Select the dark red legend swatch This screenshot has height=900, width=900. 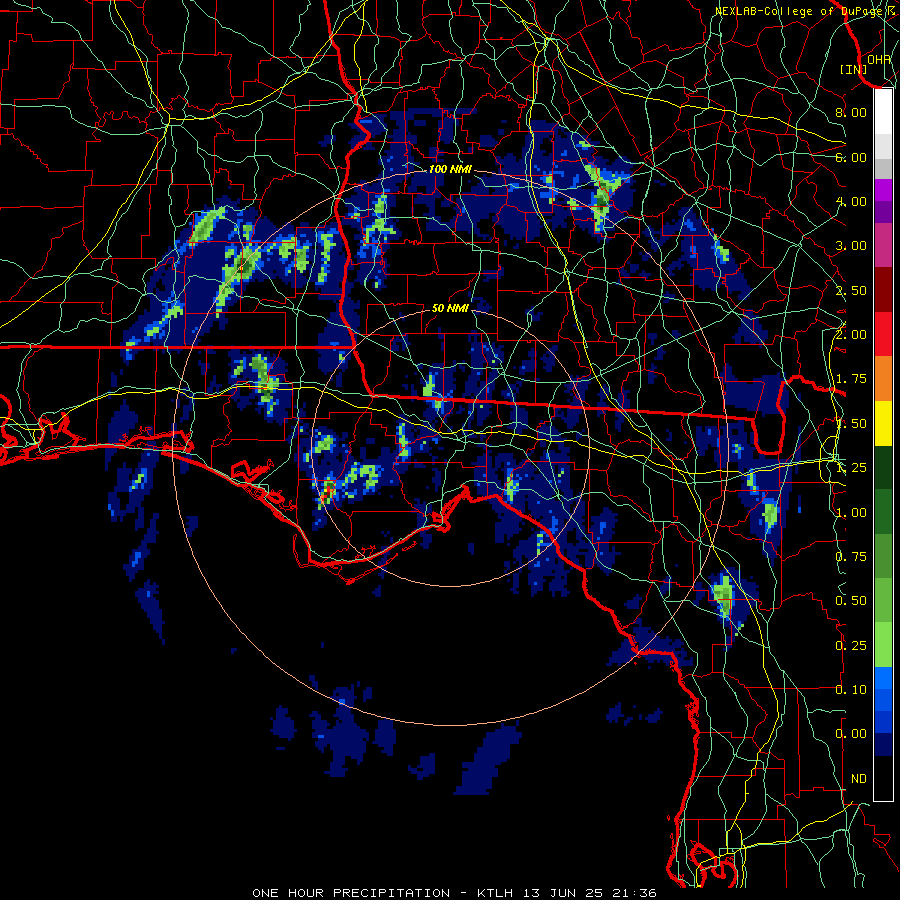[883, 290]
